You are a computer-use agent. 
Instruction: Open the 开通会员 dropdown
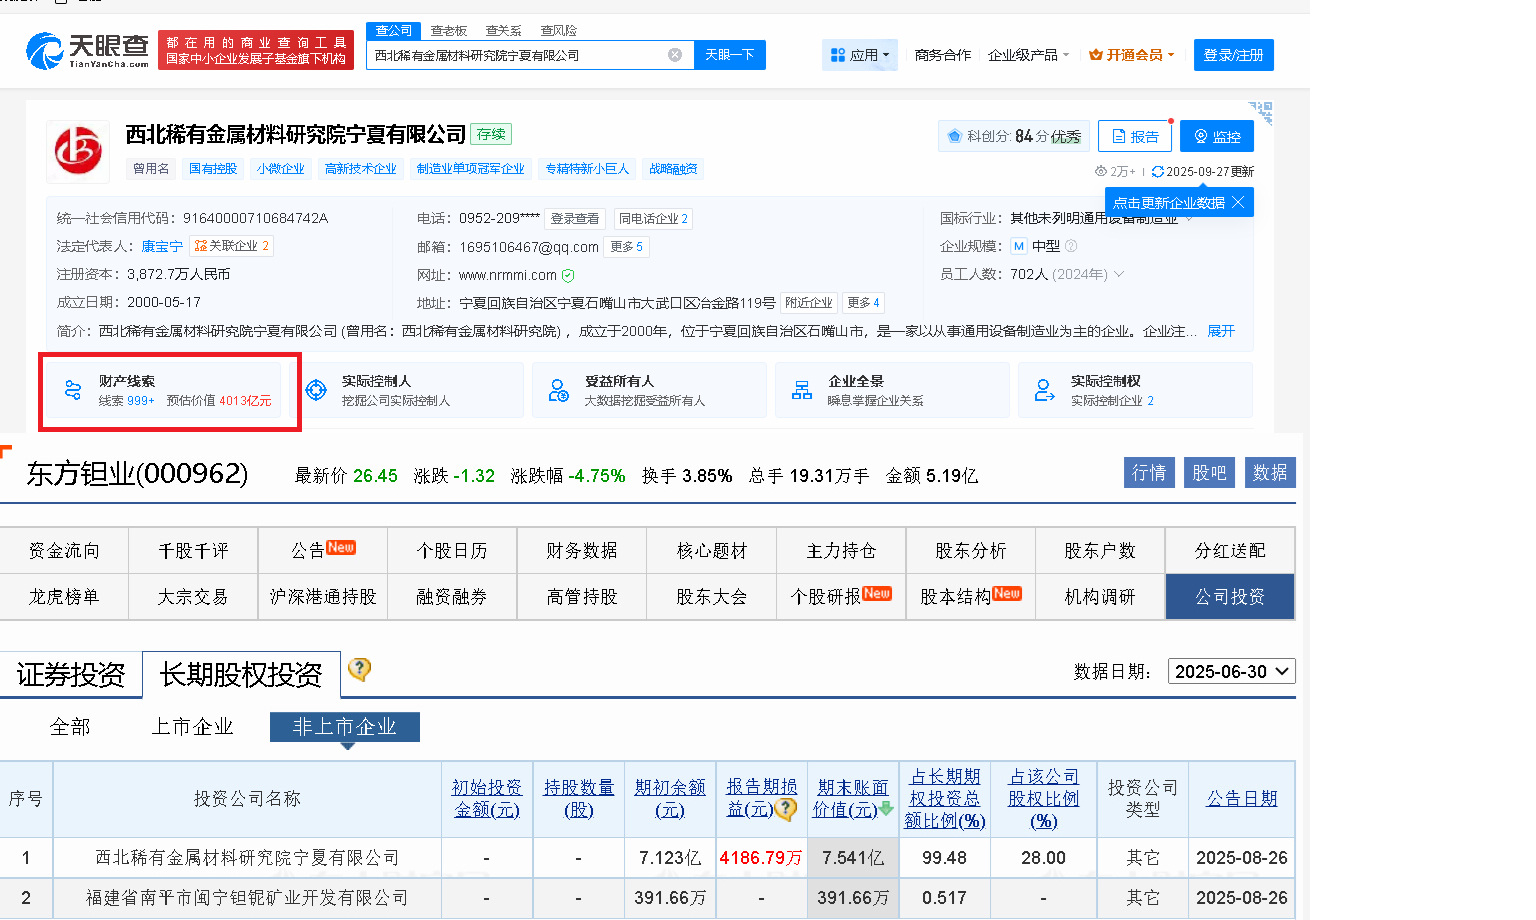pyautogui.click(x=1132, y=55)
